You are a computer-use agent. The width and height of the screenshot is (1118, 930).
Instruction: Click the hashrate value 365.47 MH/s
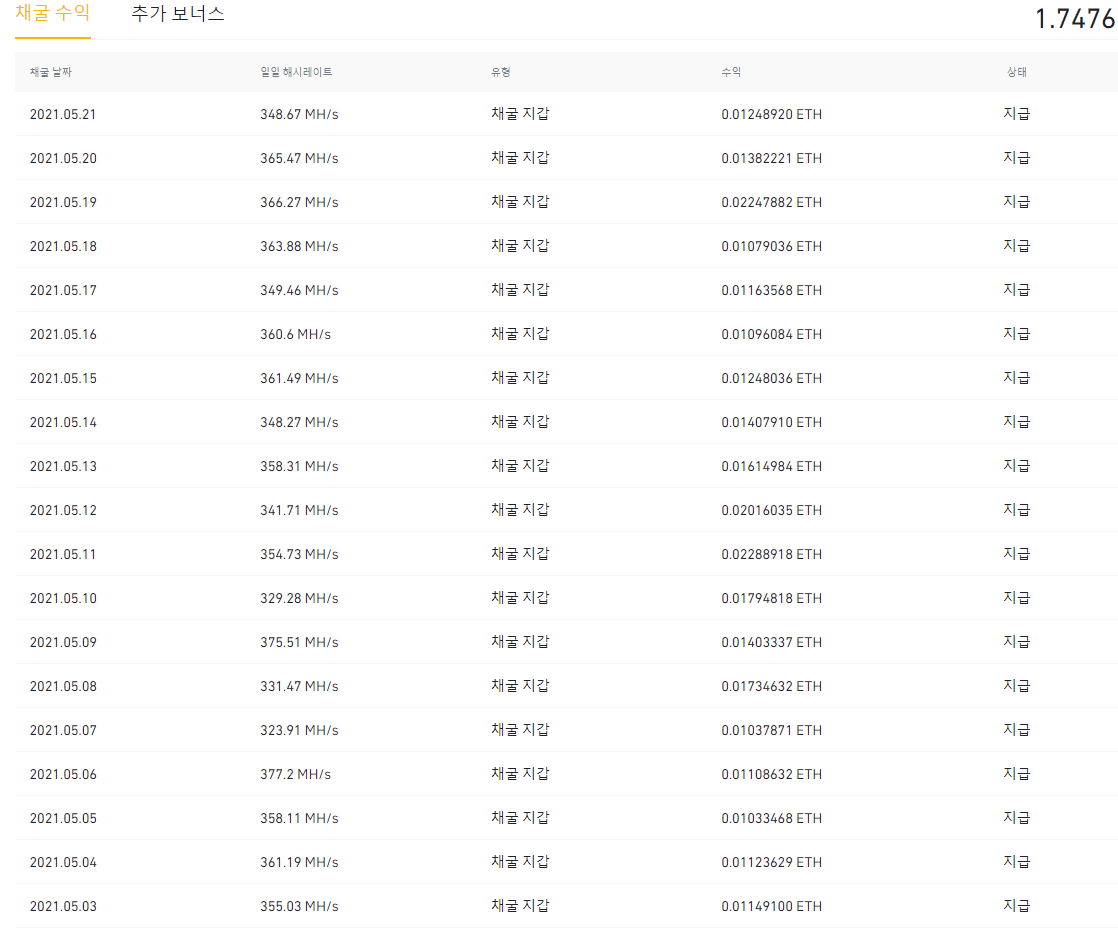click(299, 158)
